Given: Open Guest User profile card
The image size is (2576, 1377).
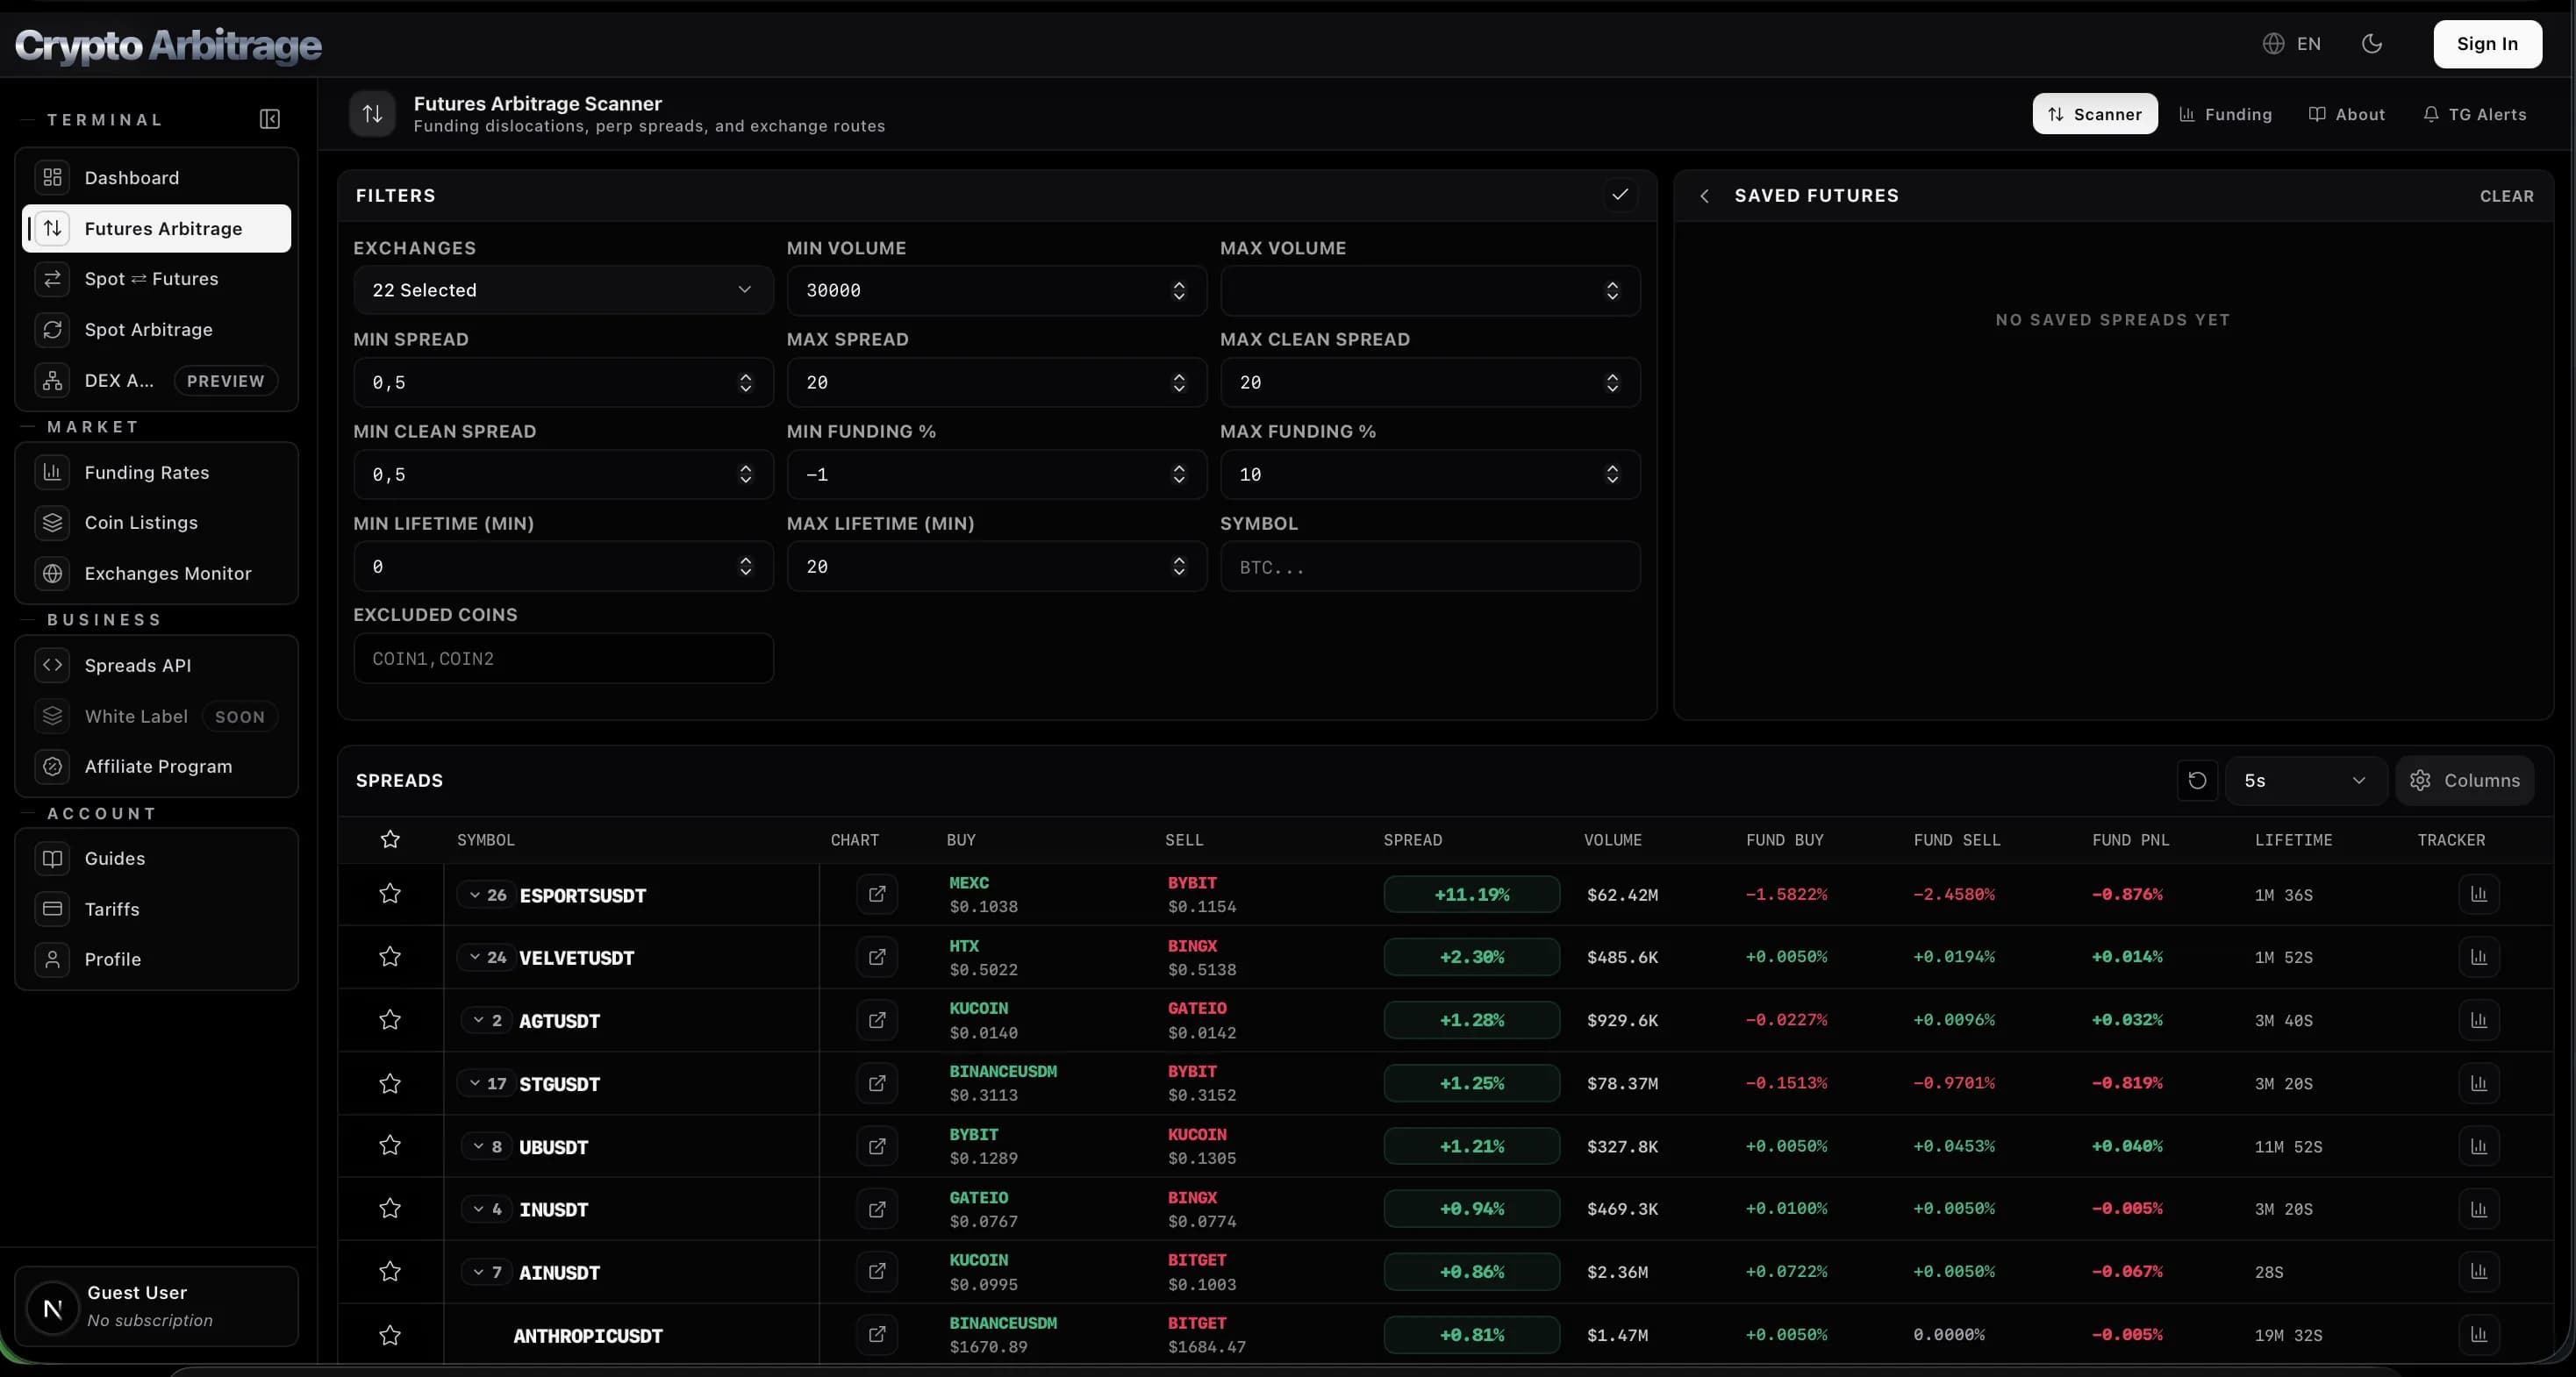Looking at the screenshot, I should 157,1306.
